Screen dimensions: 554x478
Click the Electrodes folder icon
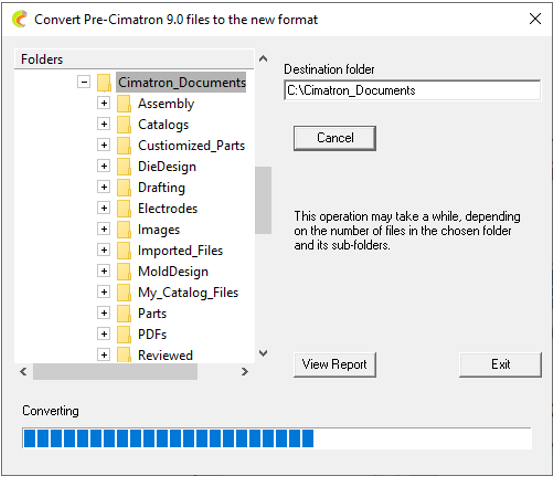click(x=124, y=209)
